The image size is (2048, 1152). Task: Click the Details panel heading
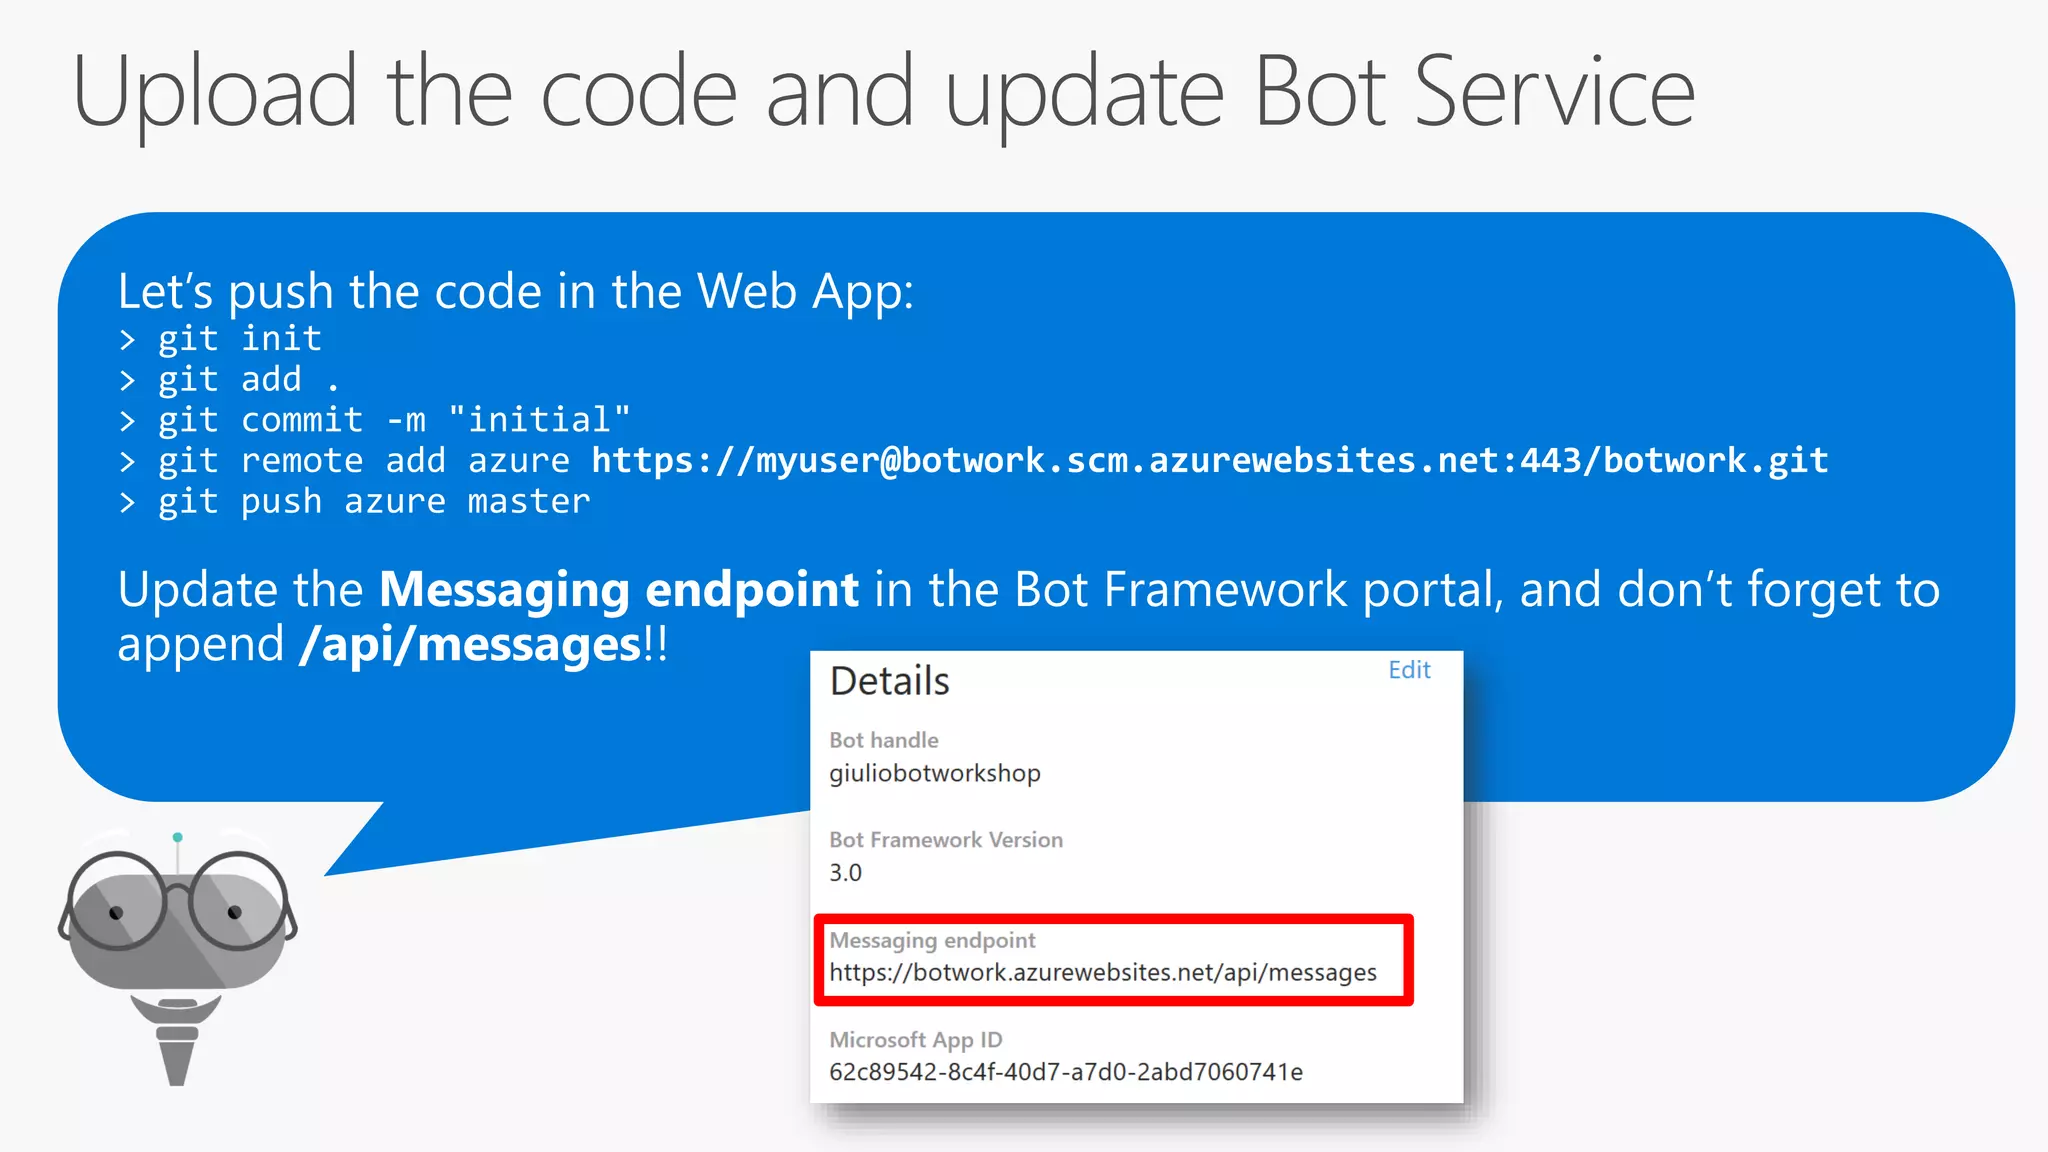[889, 681]
